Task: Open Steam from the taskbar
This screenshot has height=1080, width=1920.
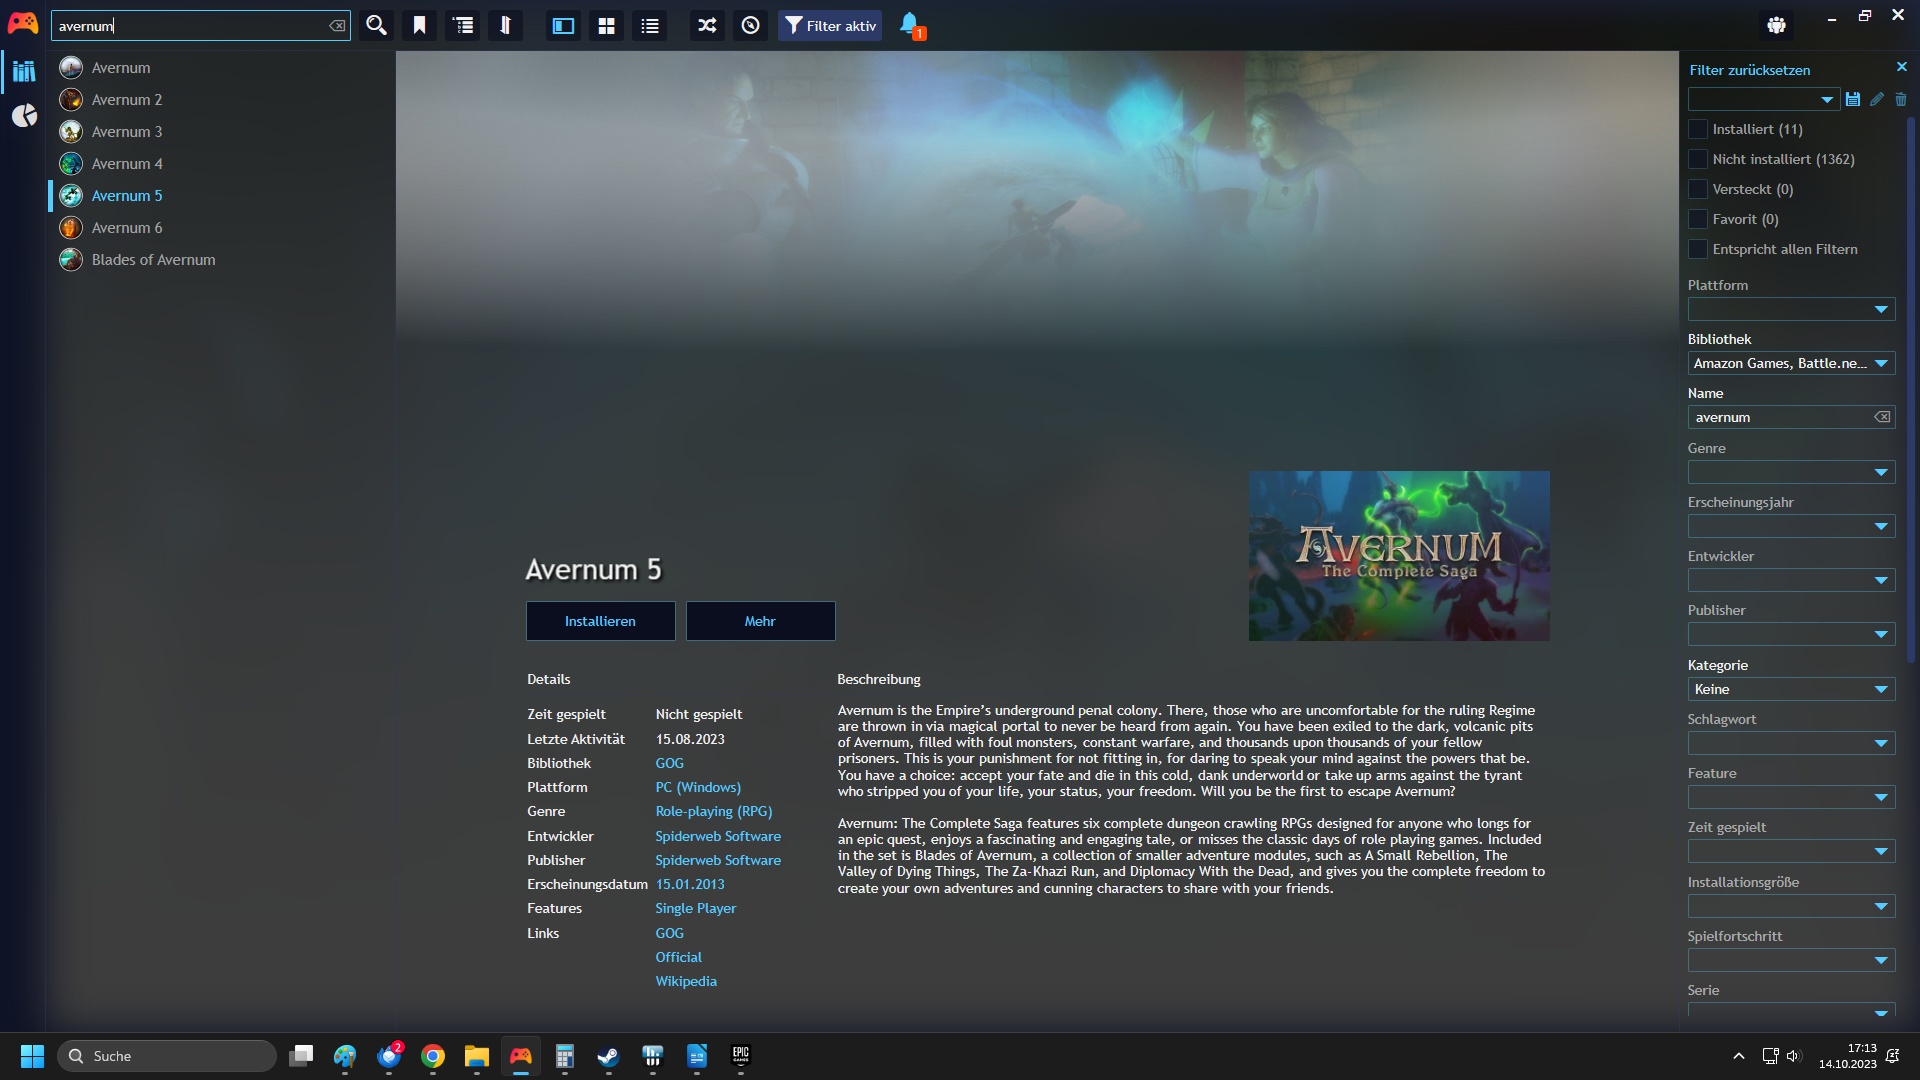Action: click(608, 1056)
